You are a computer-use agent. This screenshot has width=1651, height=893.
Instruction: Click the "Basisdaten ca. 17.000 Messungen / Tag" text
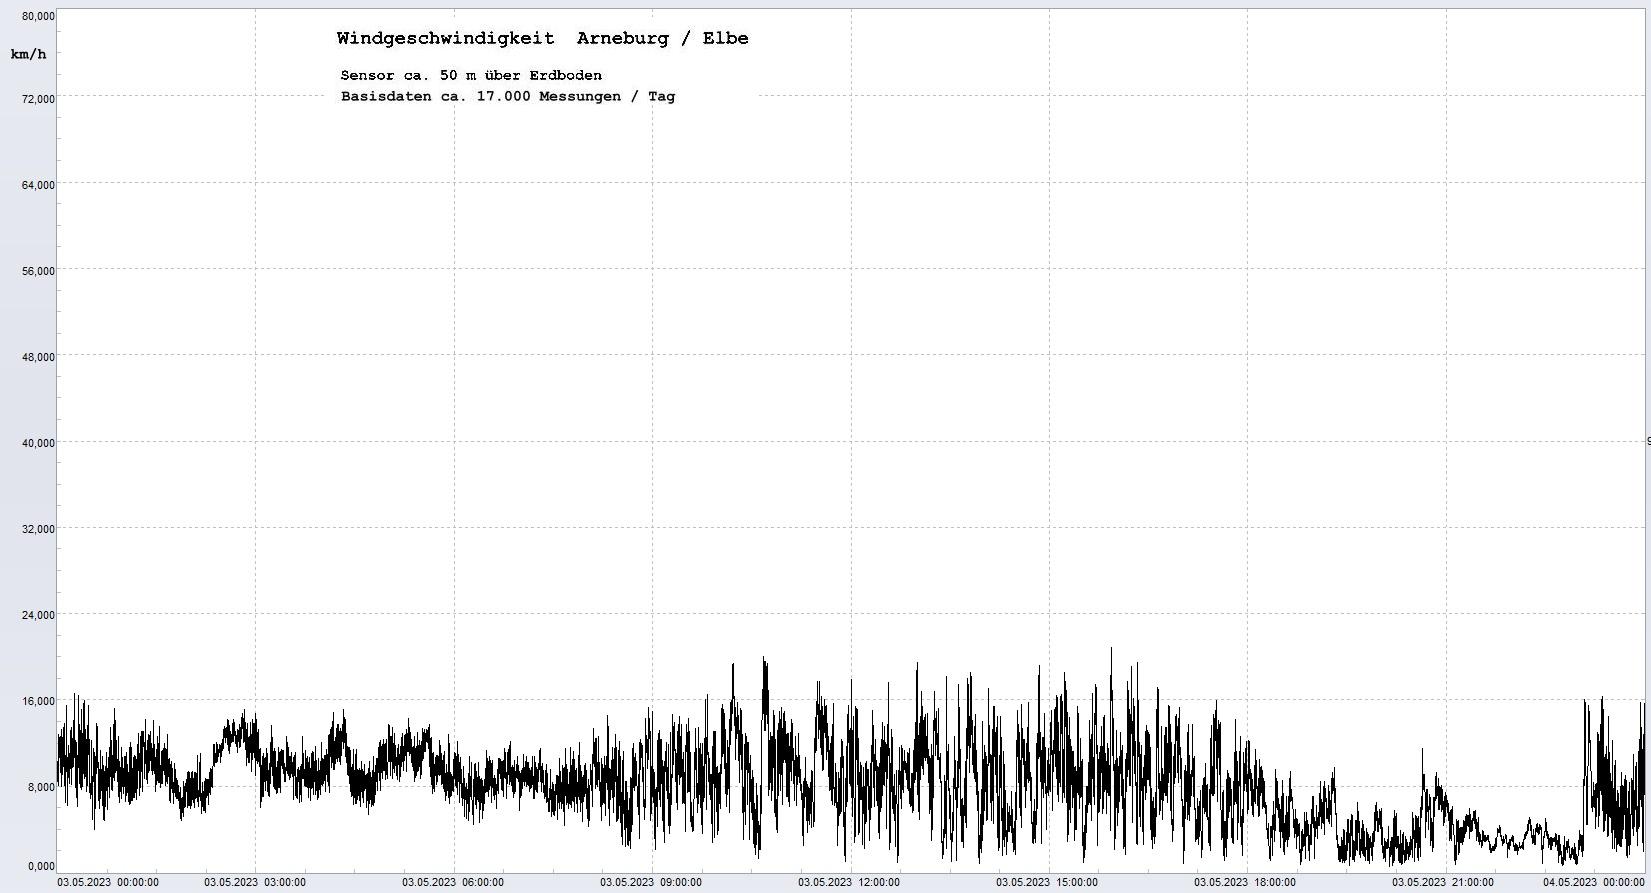pyautogui.click(x=507, y=97)
